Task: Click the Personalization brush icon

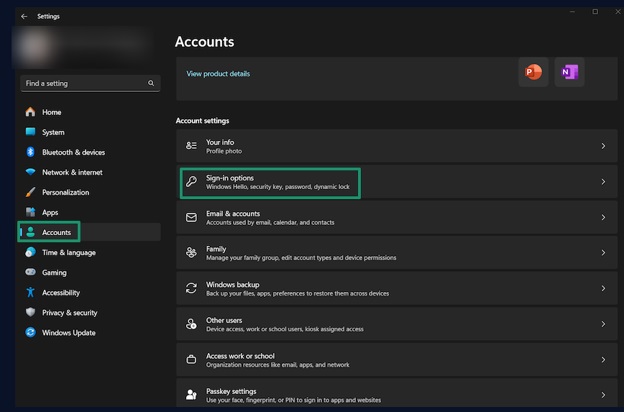Action: [x=30, y=192]
